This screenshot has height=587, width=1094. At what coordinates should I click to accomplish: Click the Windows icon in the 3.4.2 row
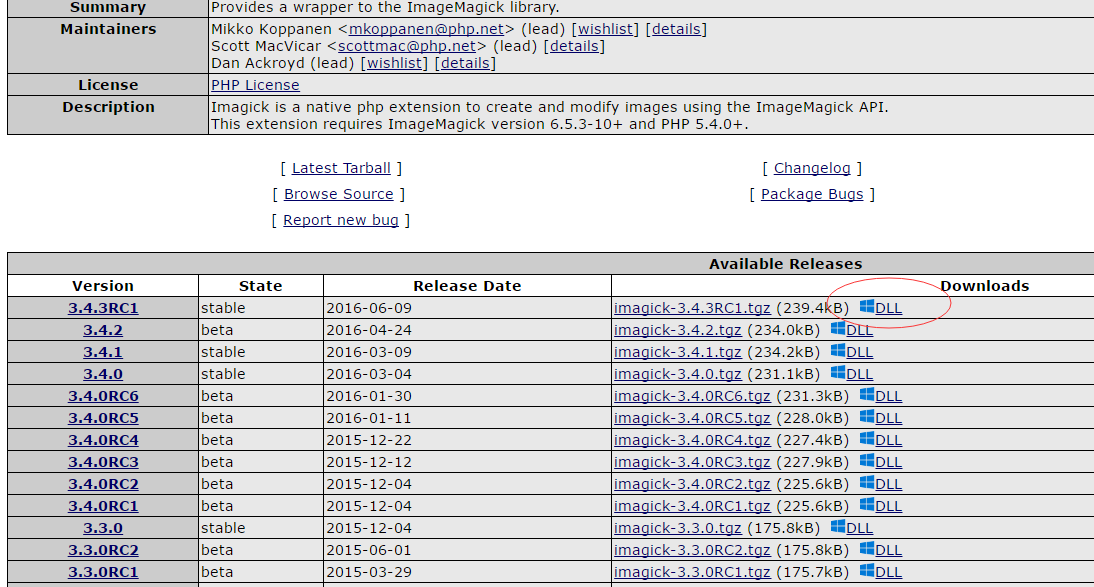(838, 329)
